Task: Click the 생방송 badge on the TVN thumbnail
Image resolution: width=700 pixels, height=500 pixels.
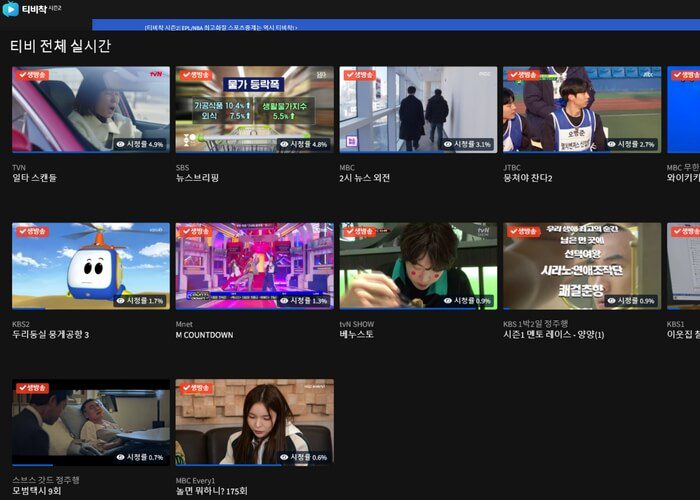Action: [x=32, y=75]
